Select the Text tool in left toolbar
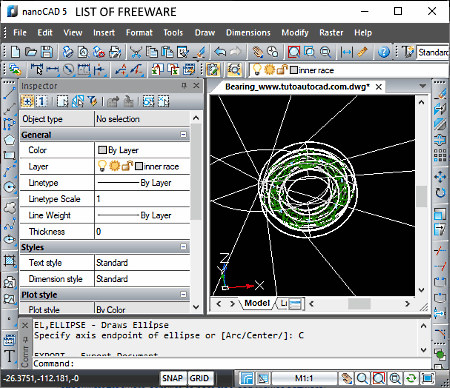The image size is (450, 388). [10, 356]
